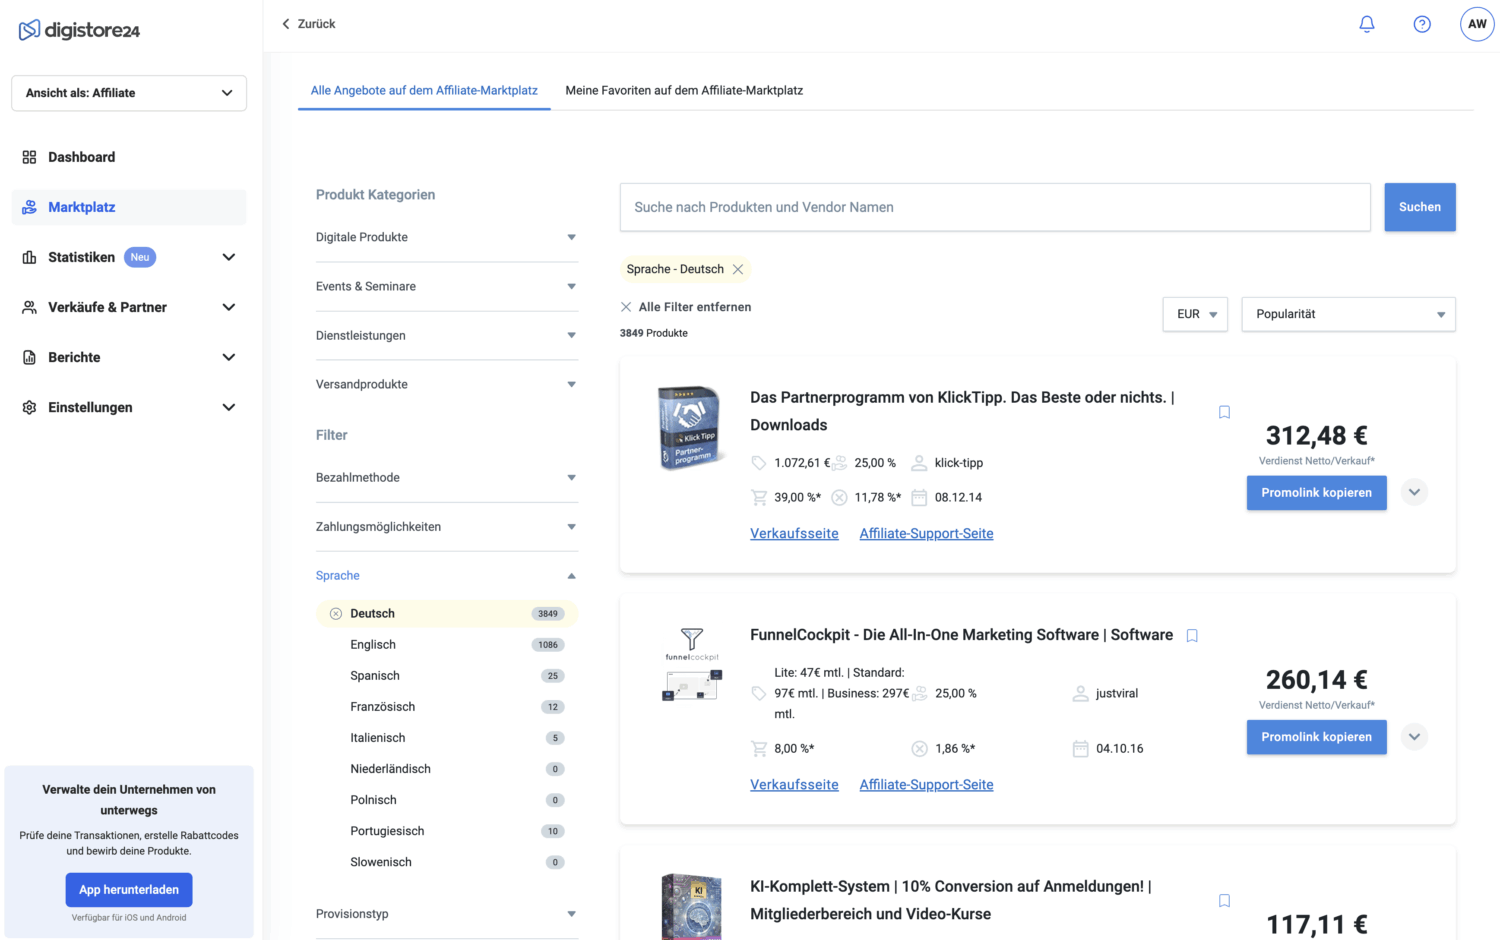Expand the Zahlungsmöglichkeiten filter
The height and width of the screenshot is (940, 1500).
point(446,526)
